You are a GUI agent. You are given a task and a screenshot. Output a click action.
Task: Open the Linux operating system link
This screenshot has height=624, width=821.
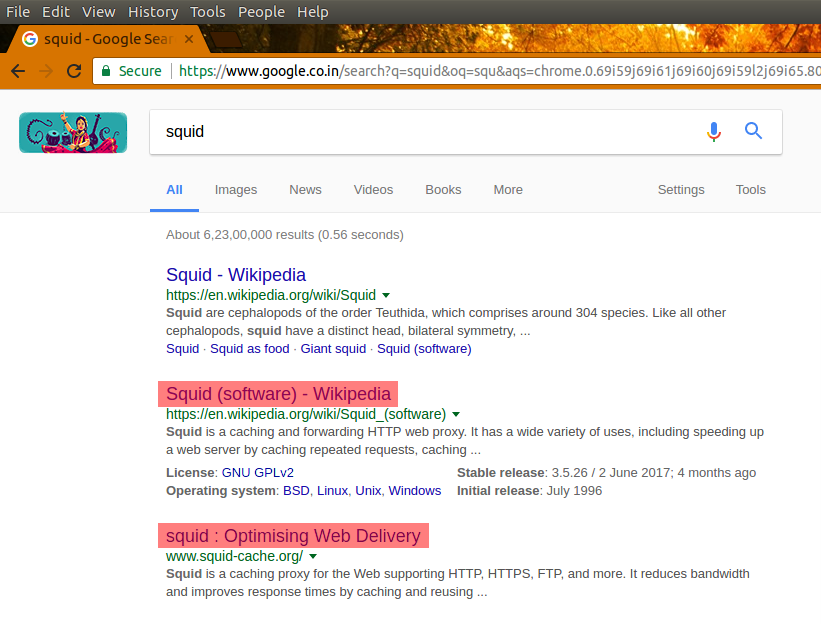click(332, 491)
